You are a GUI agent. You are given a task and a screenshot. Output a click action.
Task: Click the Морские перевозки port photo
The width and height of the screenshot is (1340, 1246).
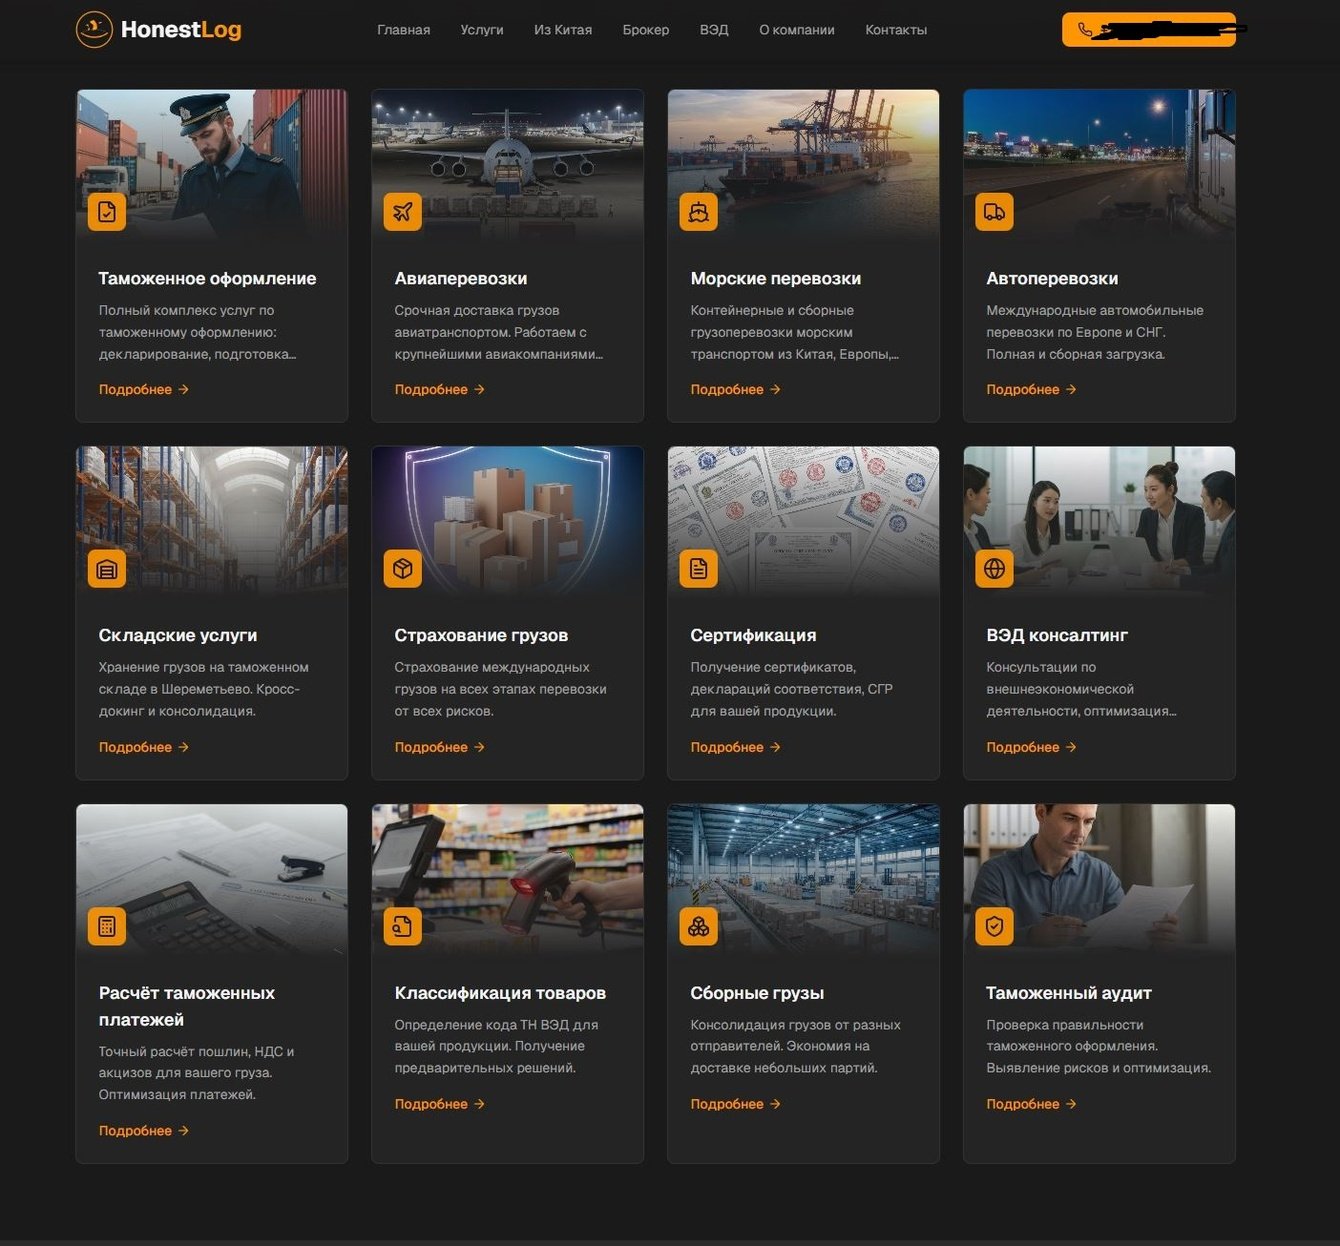(x=803, y=150)
